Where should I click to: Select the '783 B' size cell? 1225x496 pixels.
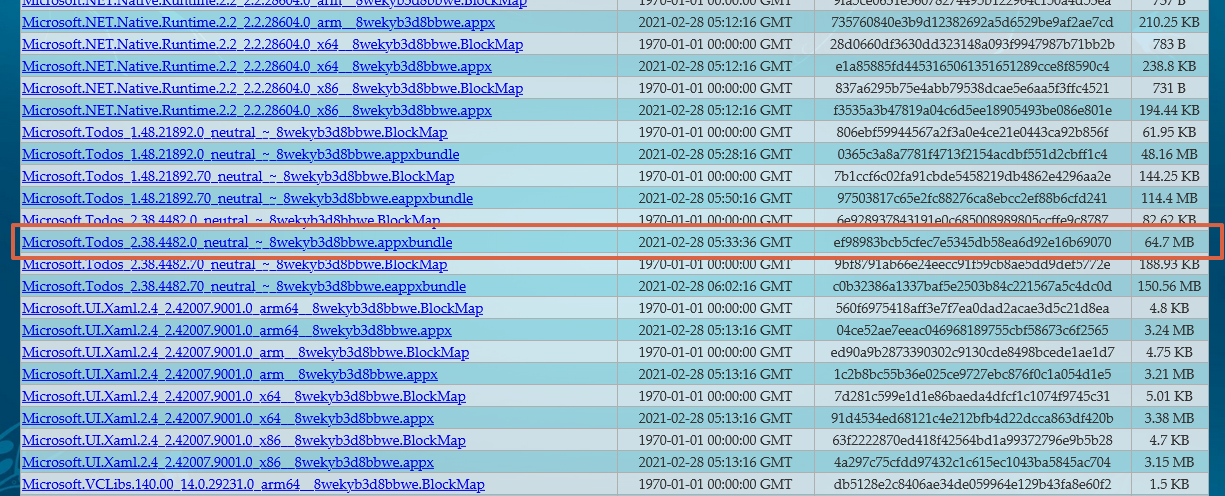[x=1168, y=44]
